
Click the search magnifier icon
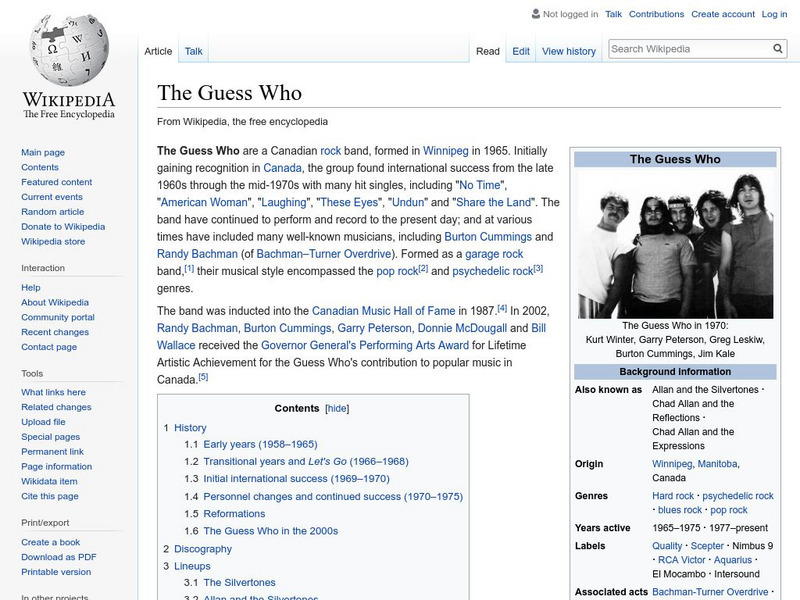778,48
